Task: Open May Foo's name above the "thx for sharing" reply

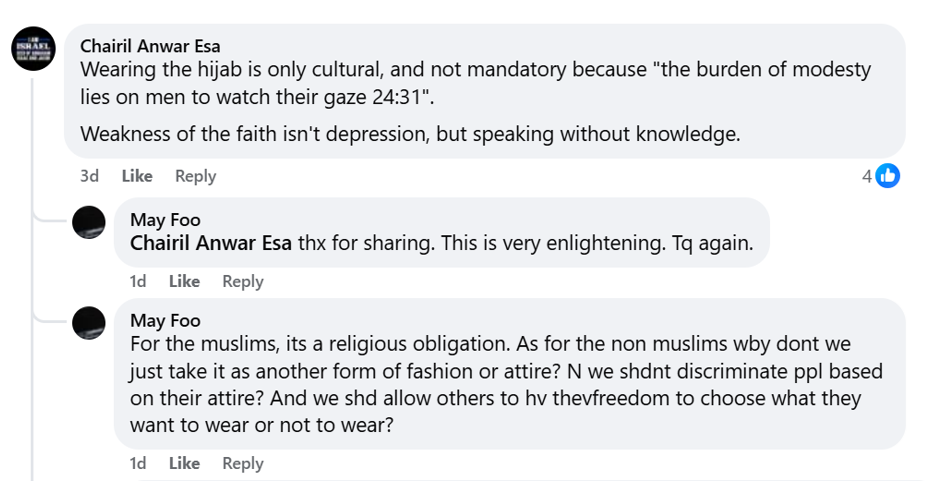Action: (x=165, y=220)
